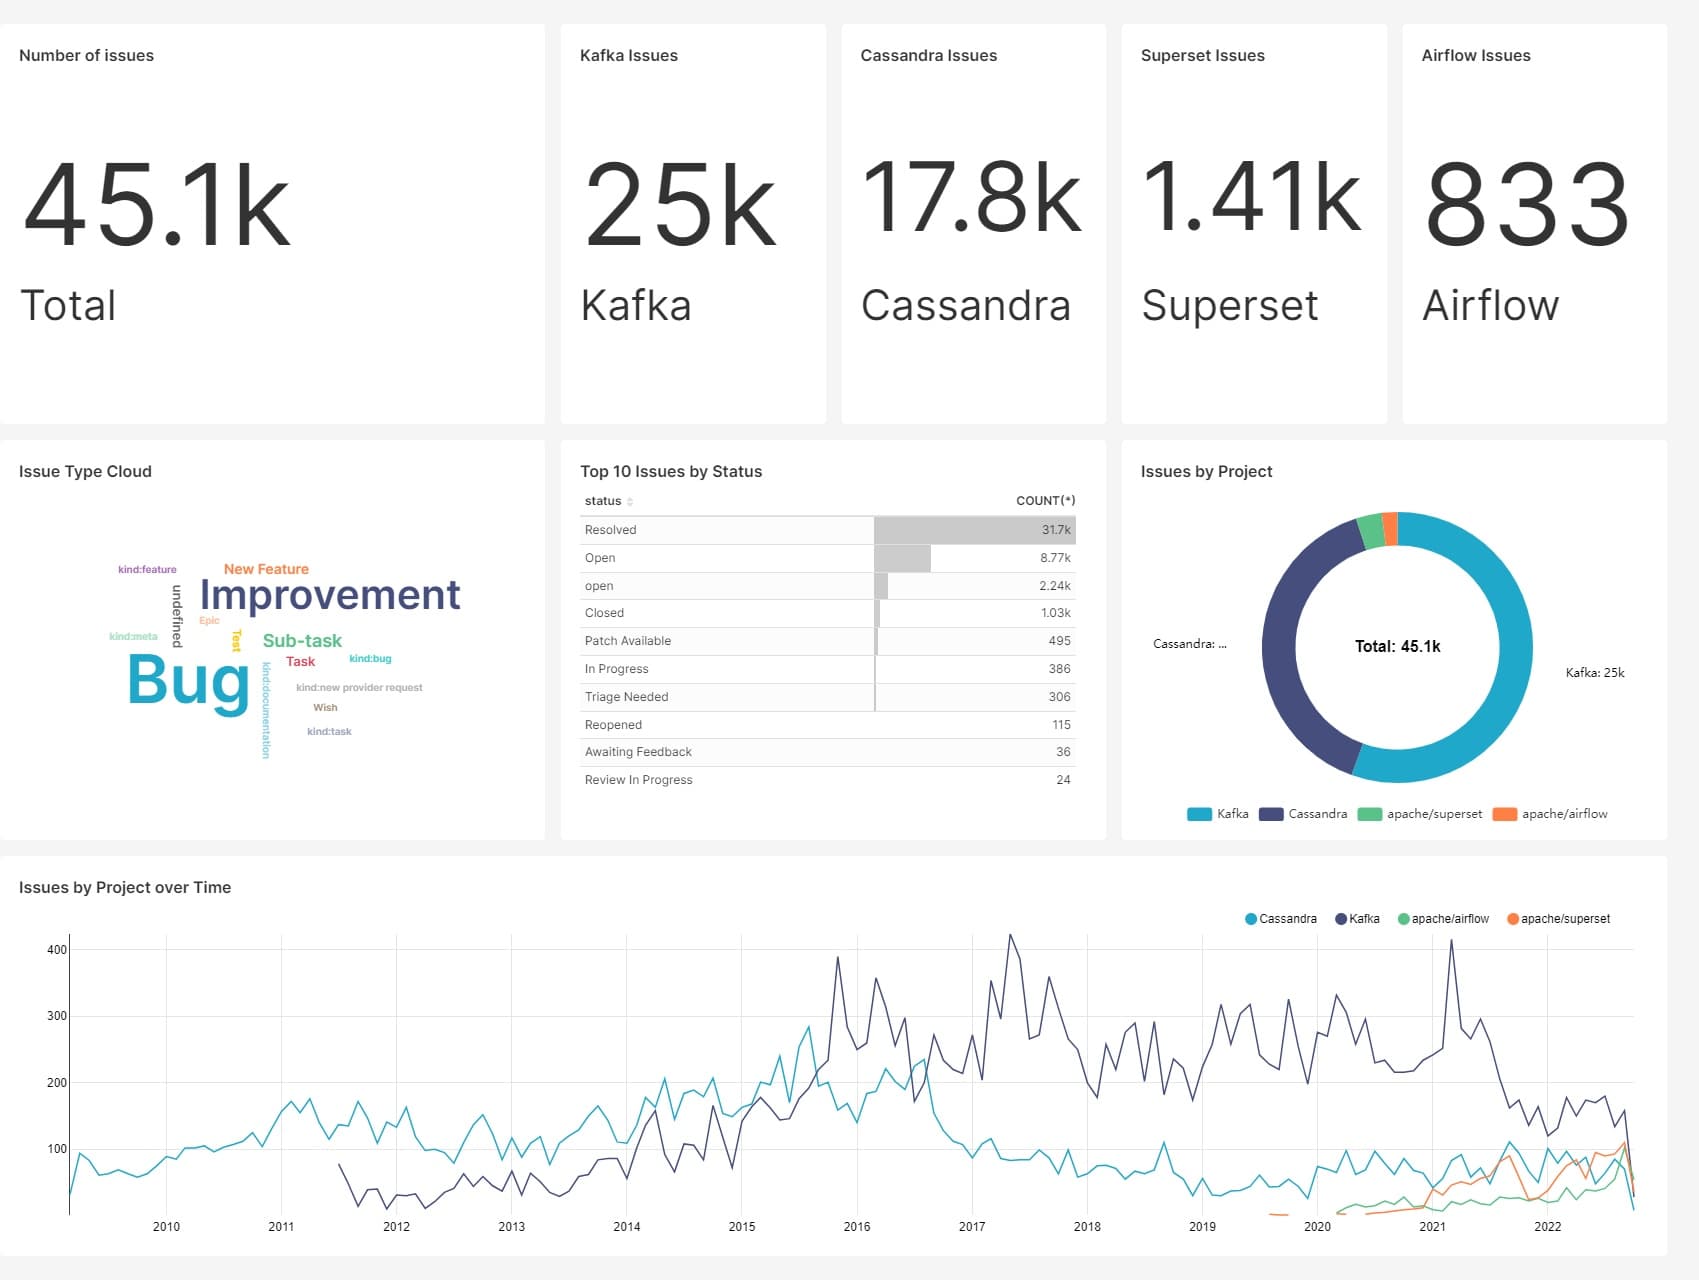Screen dimensions: 1699x1280
Task: Select the capitalized Open status row
Action: (x=828, y=558)
